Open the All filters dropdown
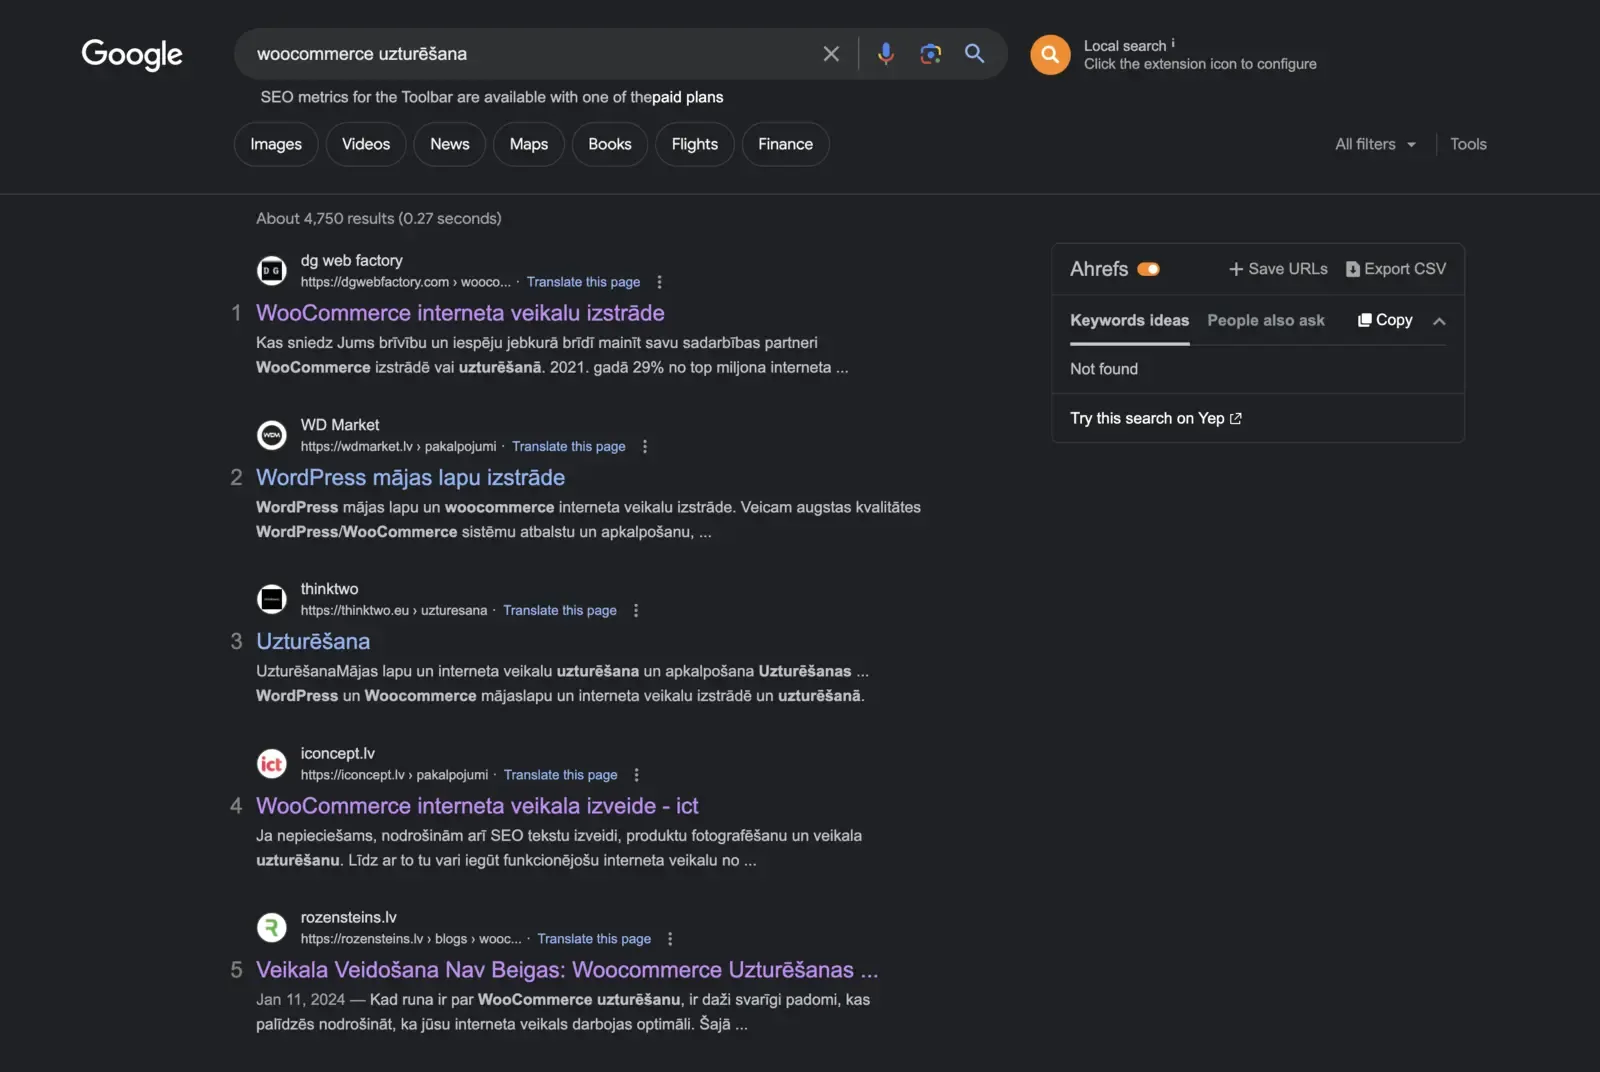Screen dimensions: 1600x1072 pyautogui.click(x=1376, y=144)
